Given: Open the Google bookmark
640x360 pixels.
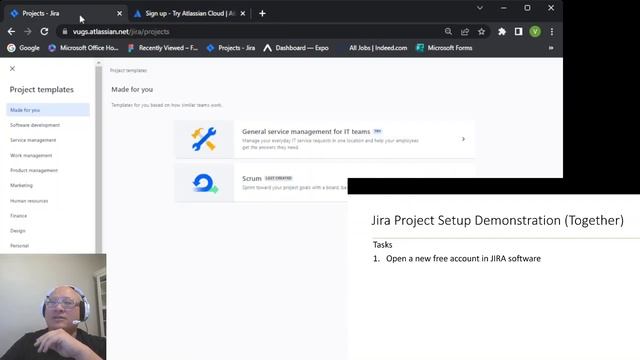Looking at the screenshot, I should (x=23, y=48).
